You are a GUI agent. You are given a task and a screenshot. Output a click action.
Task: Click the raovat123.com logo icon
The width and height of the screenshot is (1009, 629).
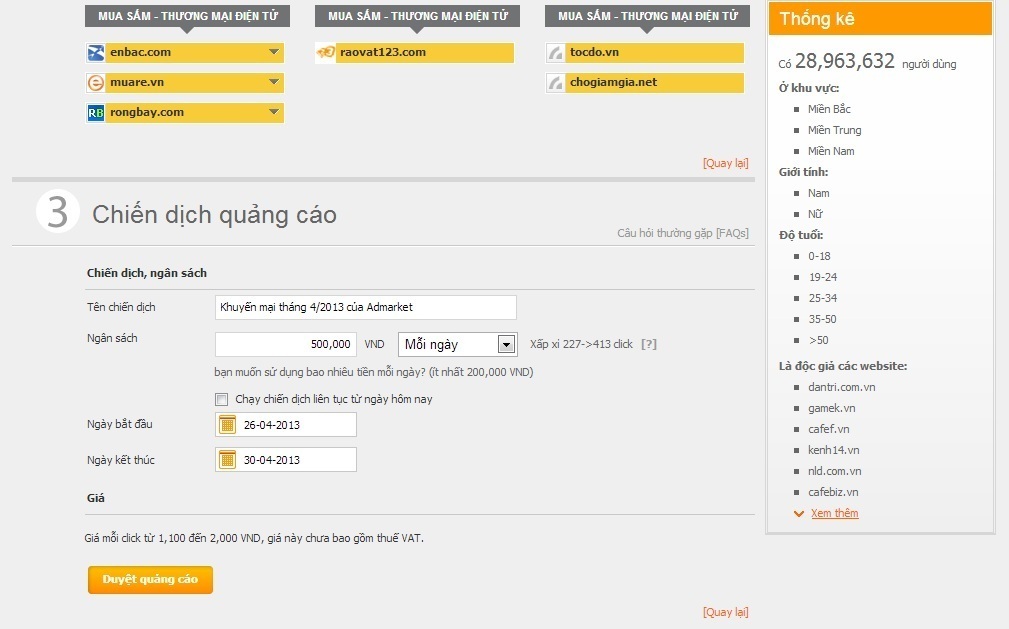[x=326, y=53]
